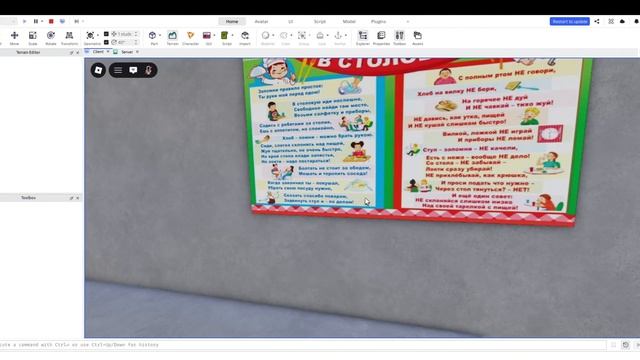Image resolution: width=640 pixels, height=360 pixels.
Task: Open the GUI dropdown arrow
Action: click(x=214, y=36)
